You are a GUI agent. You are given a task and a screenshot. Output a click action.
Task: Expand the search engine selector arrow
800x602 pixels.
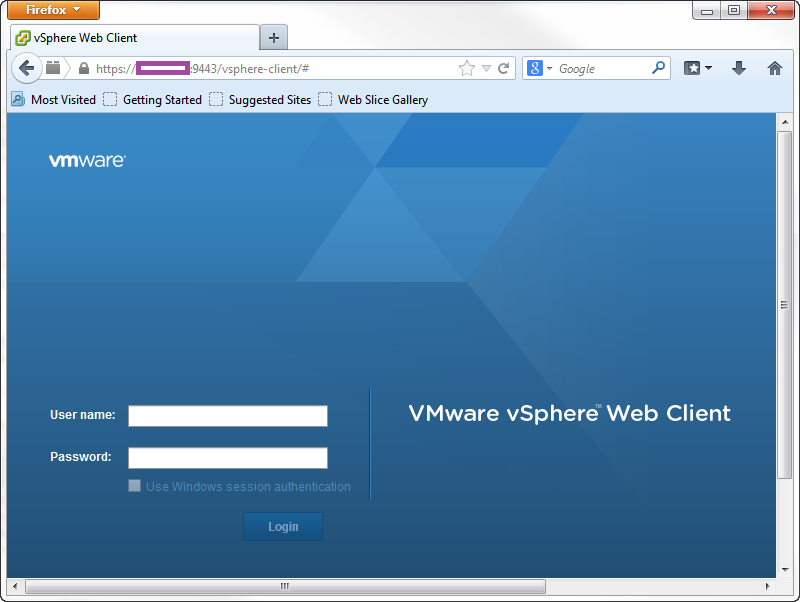[x=549, y=68]
